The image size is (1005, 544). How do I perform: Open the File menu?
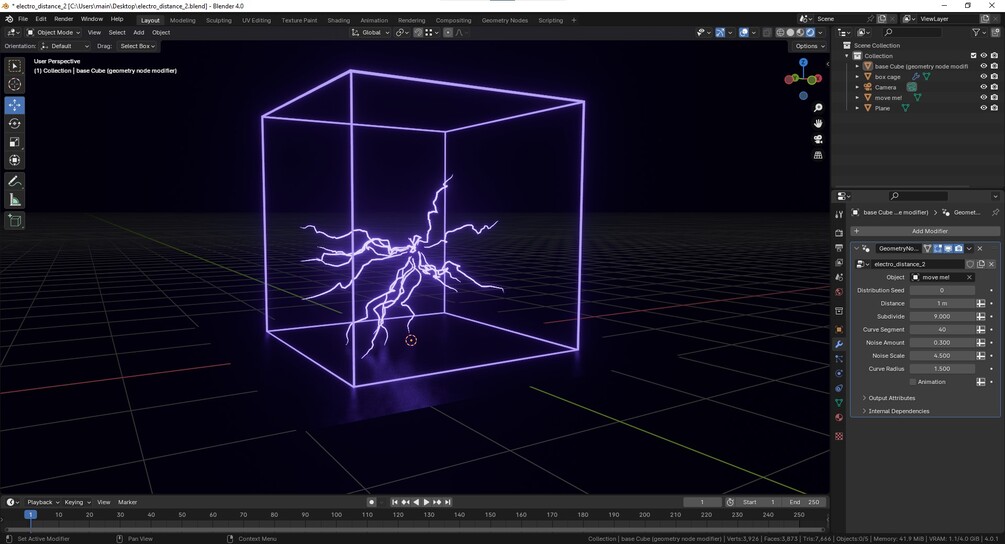pos(23,19)
